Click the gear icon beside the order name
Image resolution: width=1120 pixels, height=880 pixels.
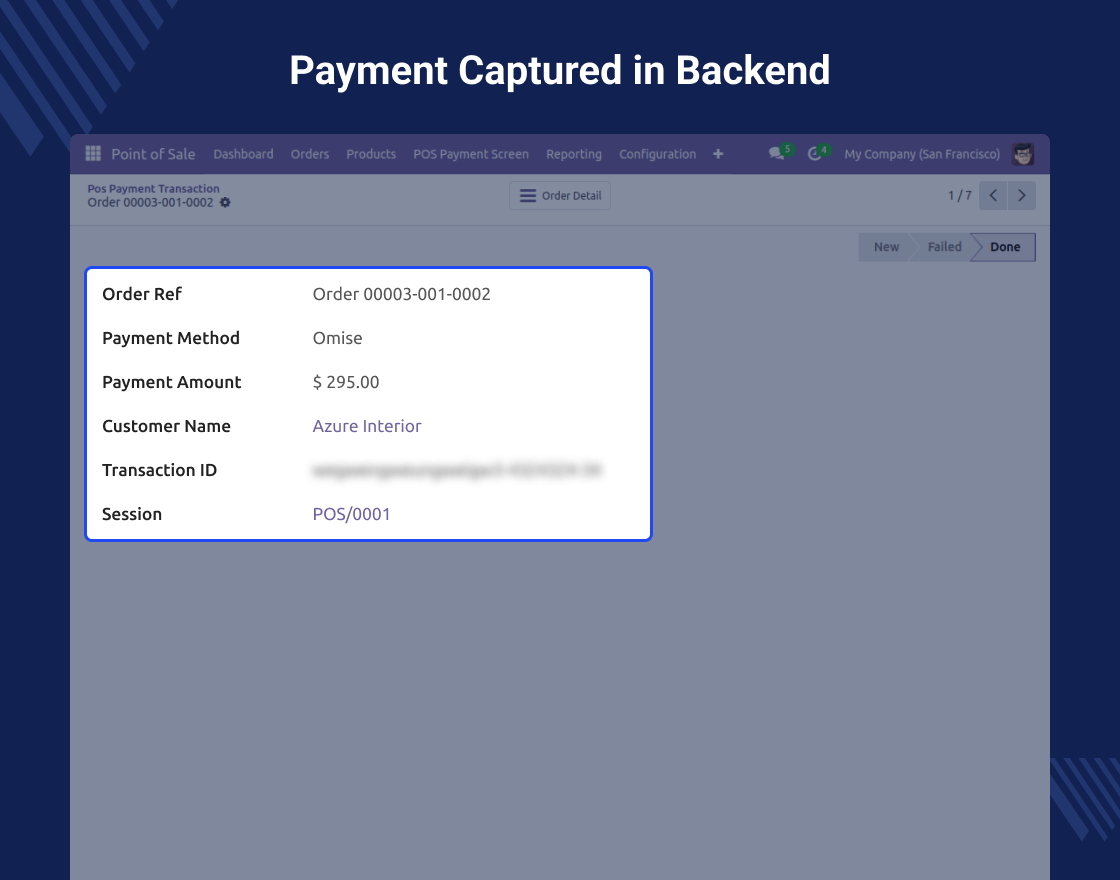coord(225,202)
